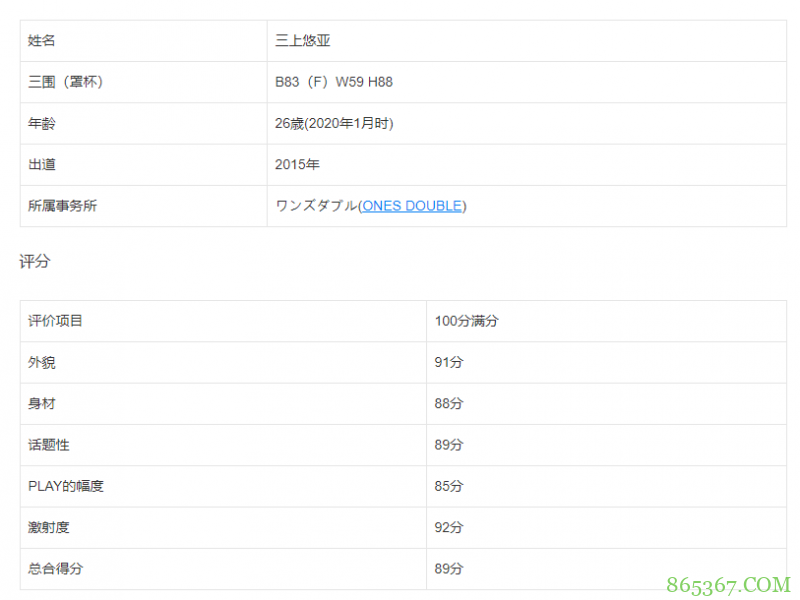Viewport: 800px width, 600px height.
Task: Click the 评分 section heading
Action: click(34, 262)
